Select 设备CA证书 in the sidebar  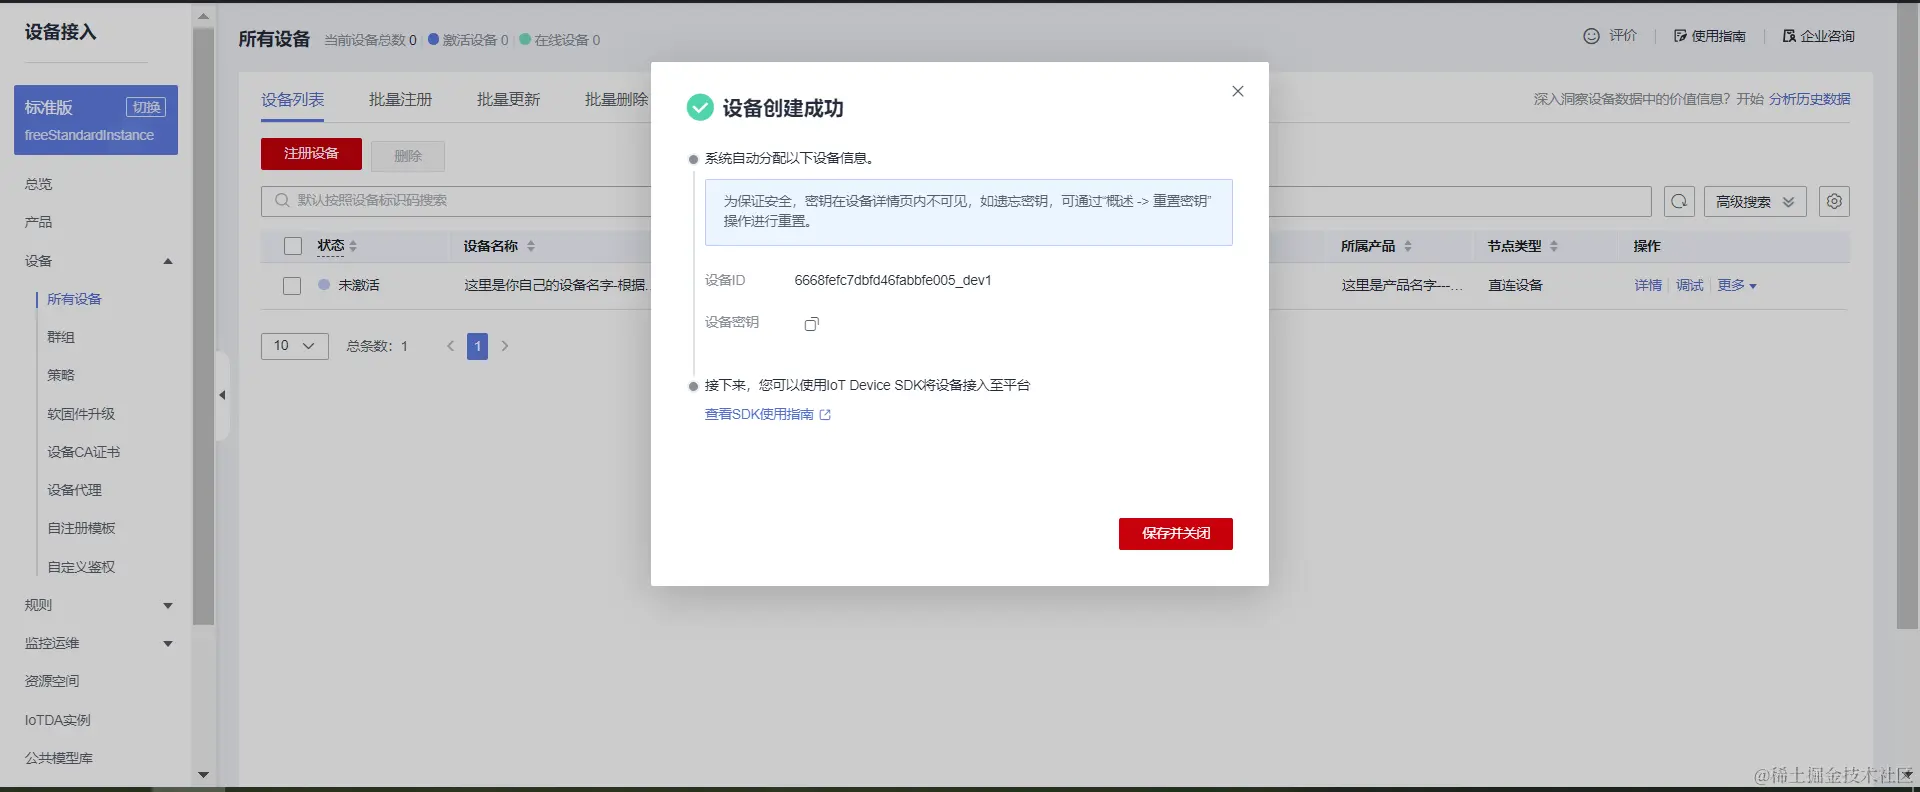point(84,452)
